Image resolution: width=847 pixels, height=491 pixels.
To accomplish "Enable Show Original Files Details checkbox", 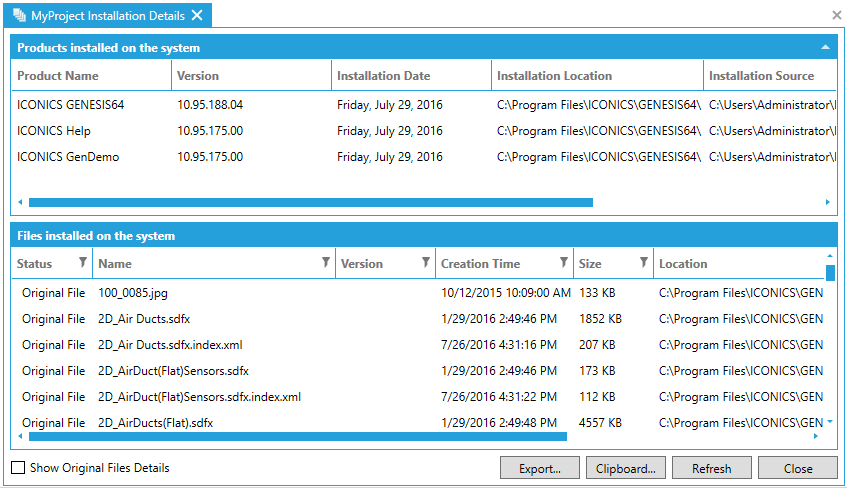I will [18, 468].
